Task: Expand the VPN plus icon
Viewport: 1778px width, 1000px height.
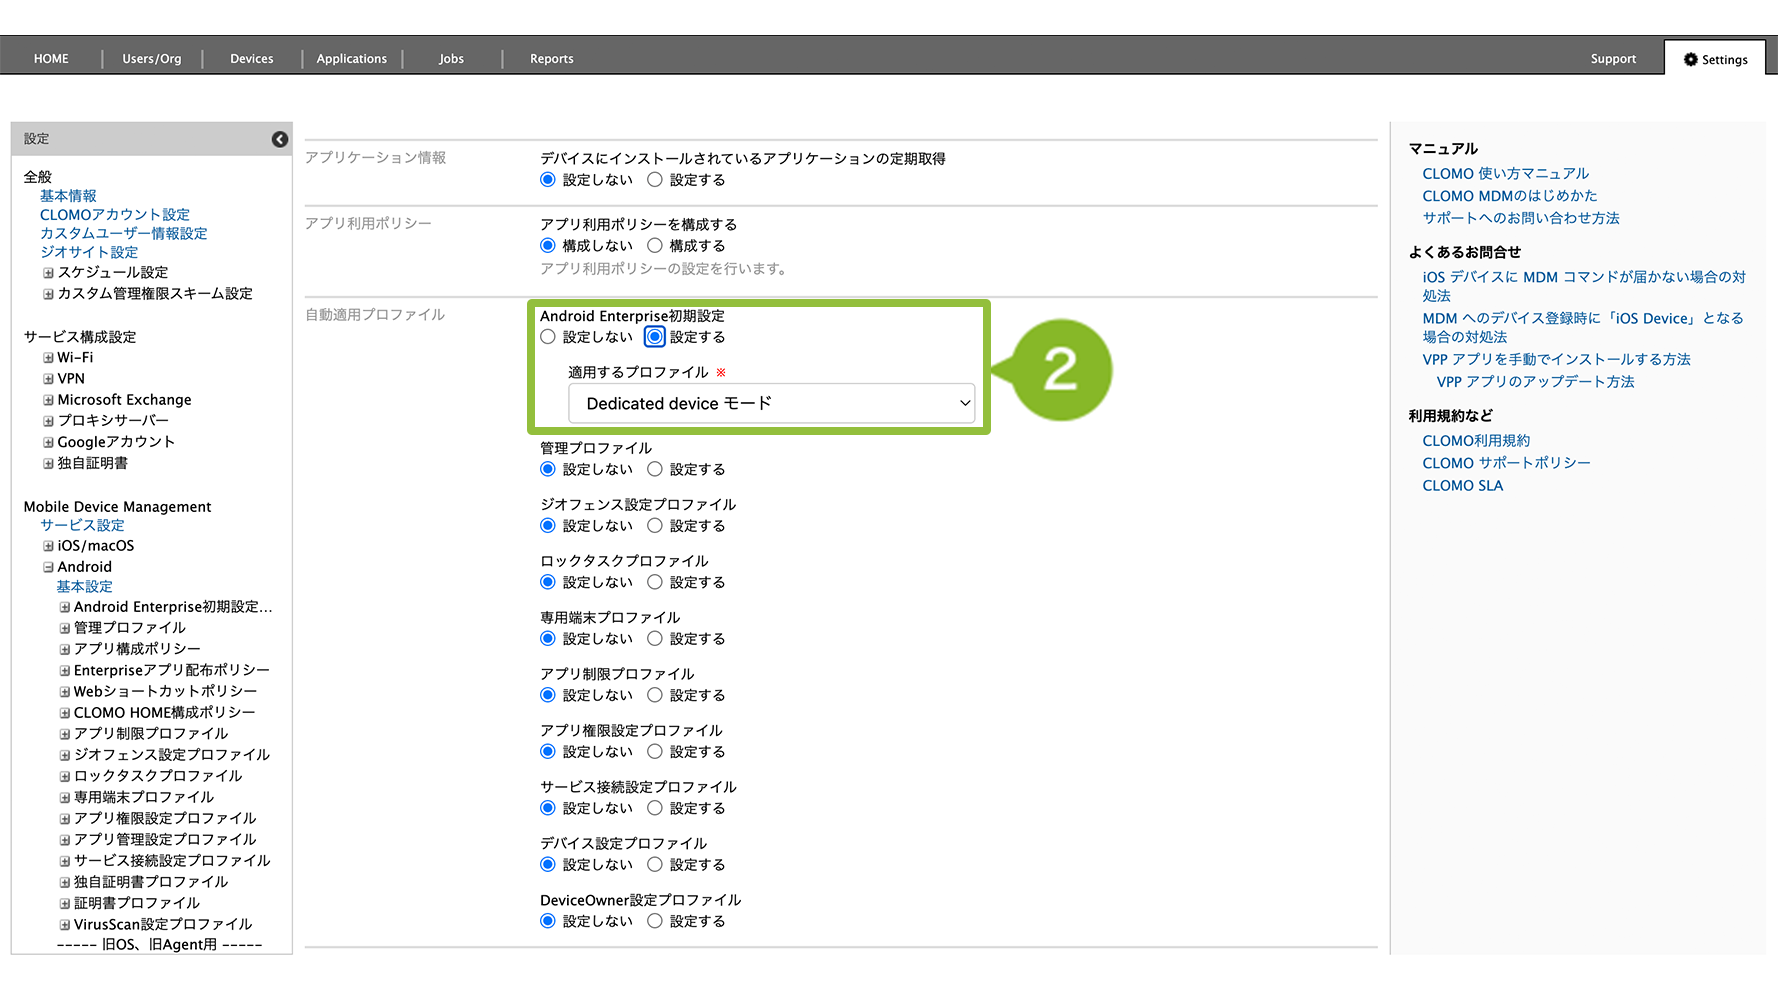Action: 48,379
